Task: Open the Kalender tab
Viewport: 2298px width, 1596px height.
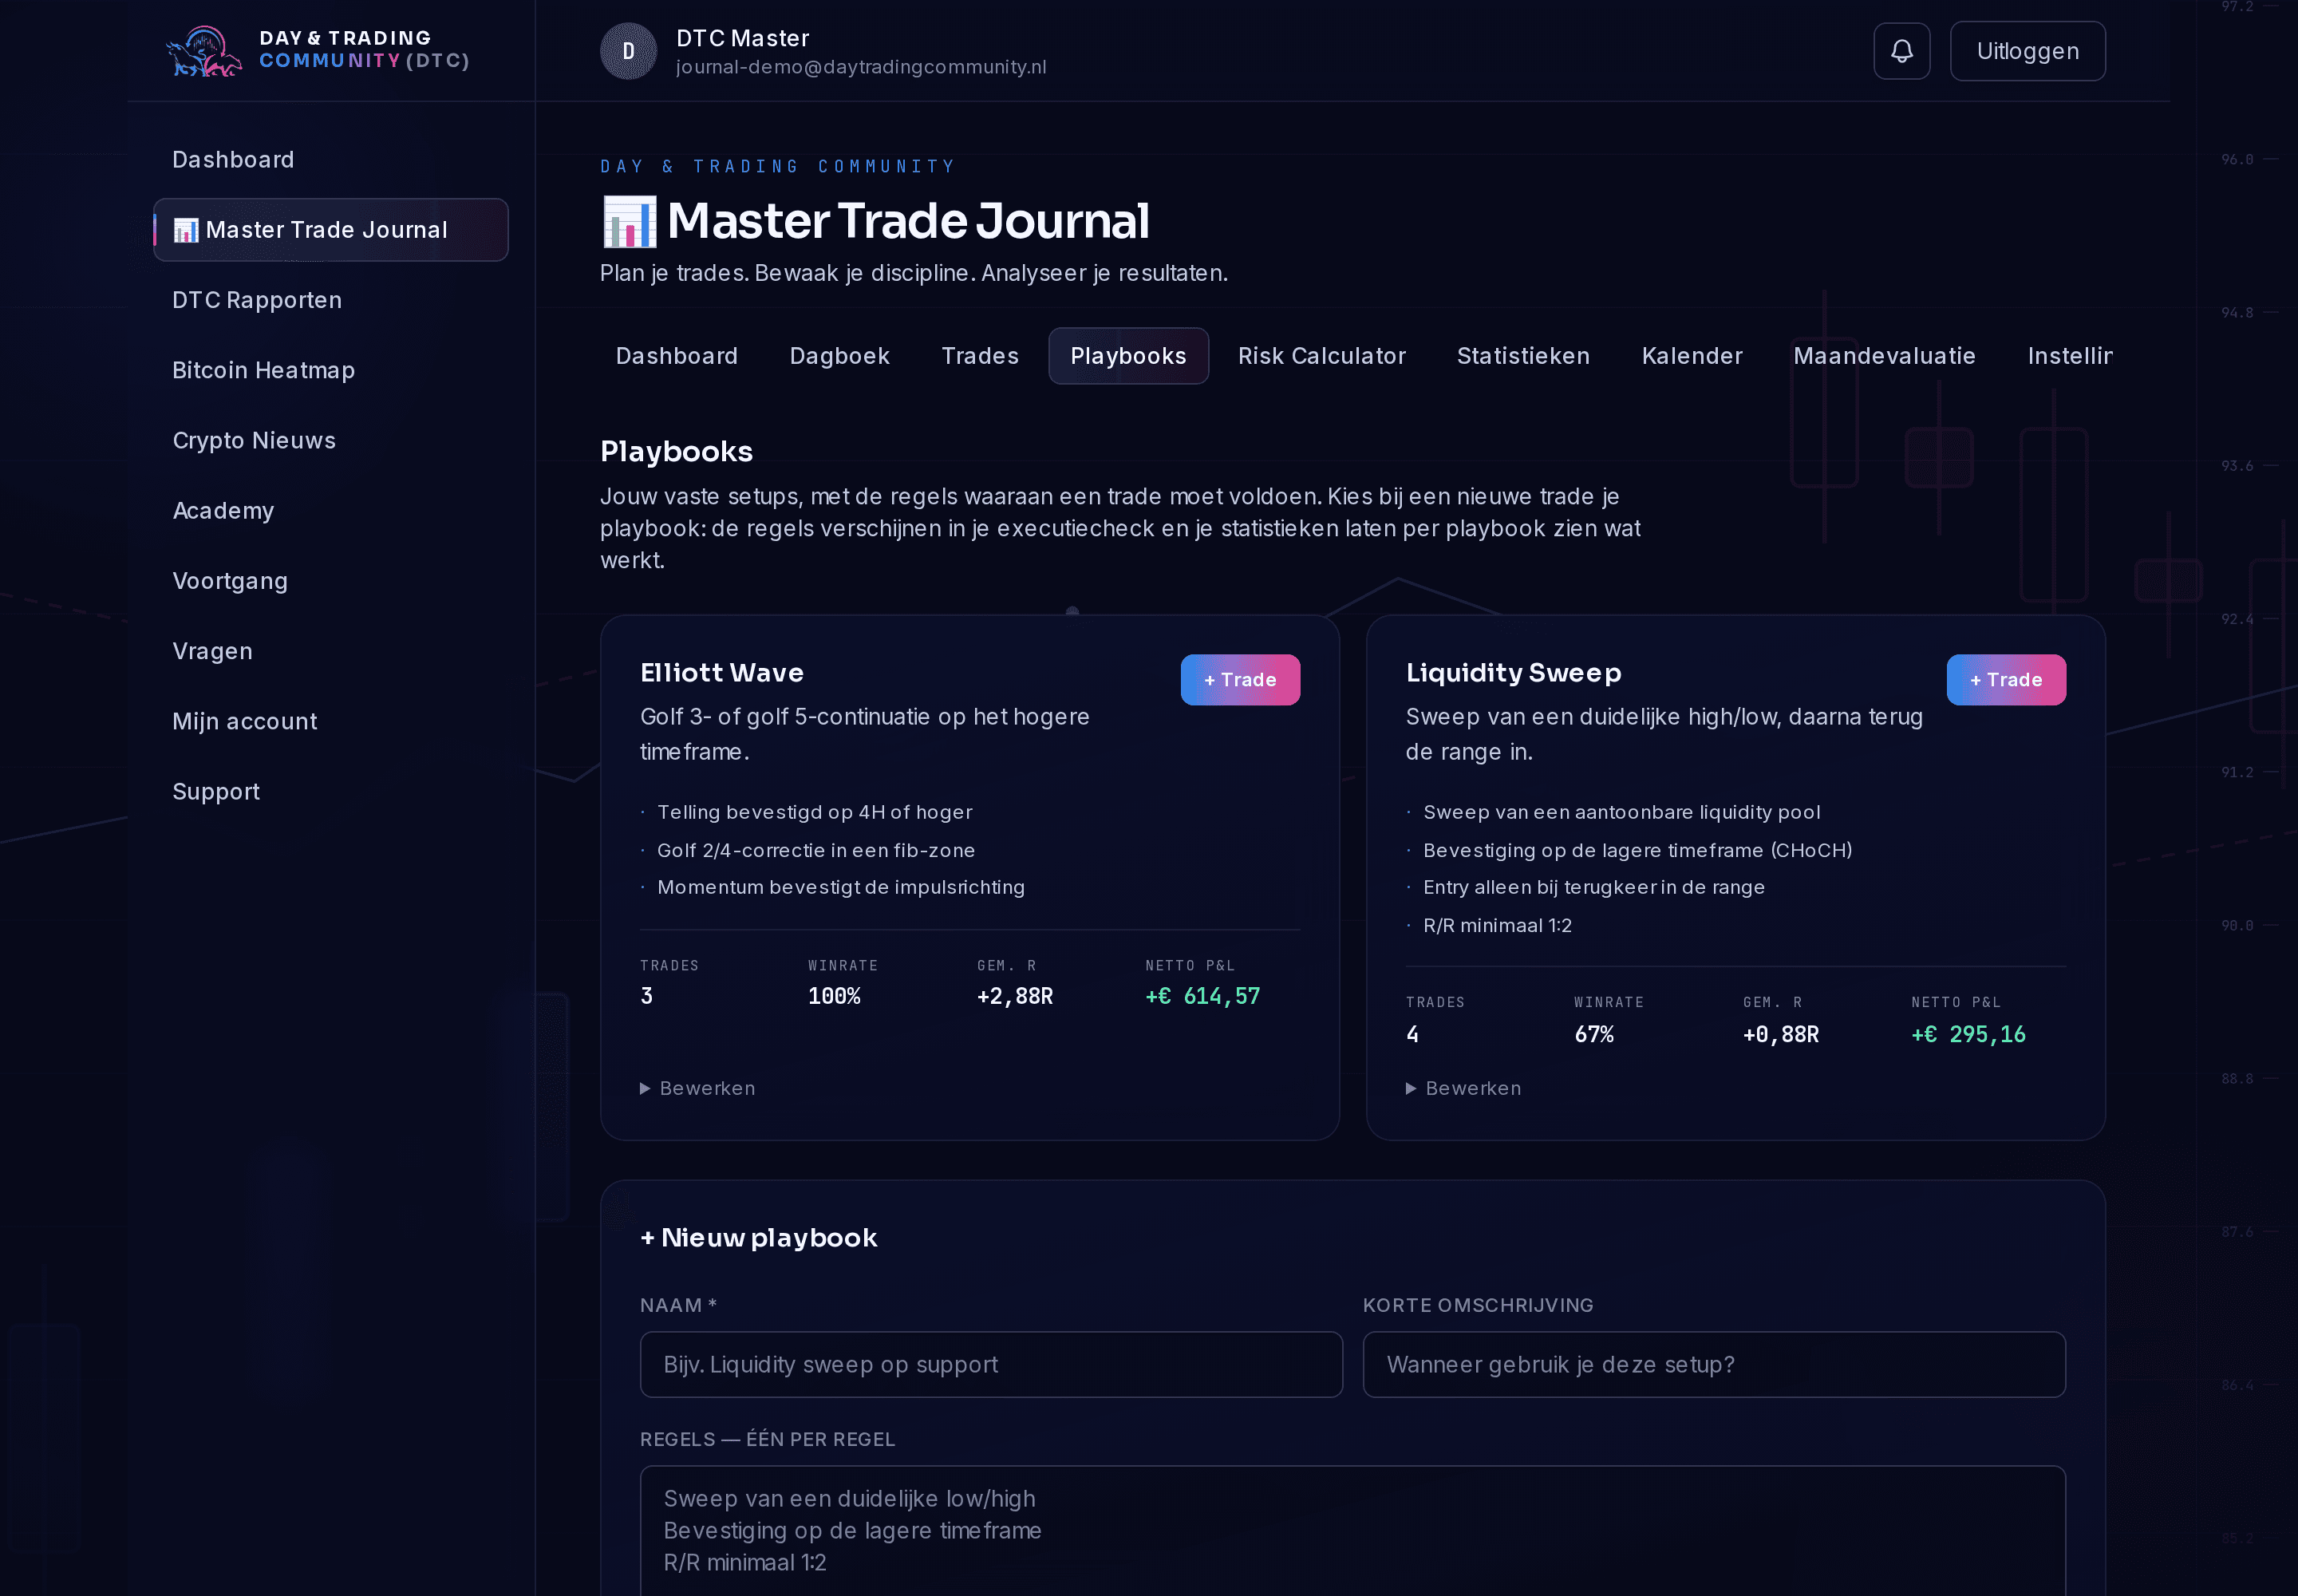Action: pos(1692,356)
